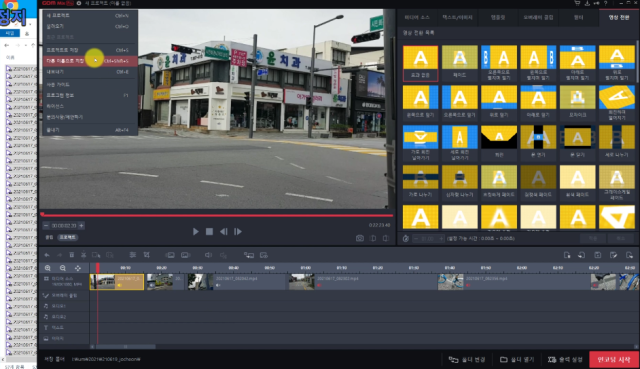Viewport: 640px width, 369px height.
Task: Click the red 인코딩 시작 button
Action: click(x=614, y=360)
